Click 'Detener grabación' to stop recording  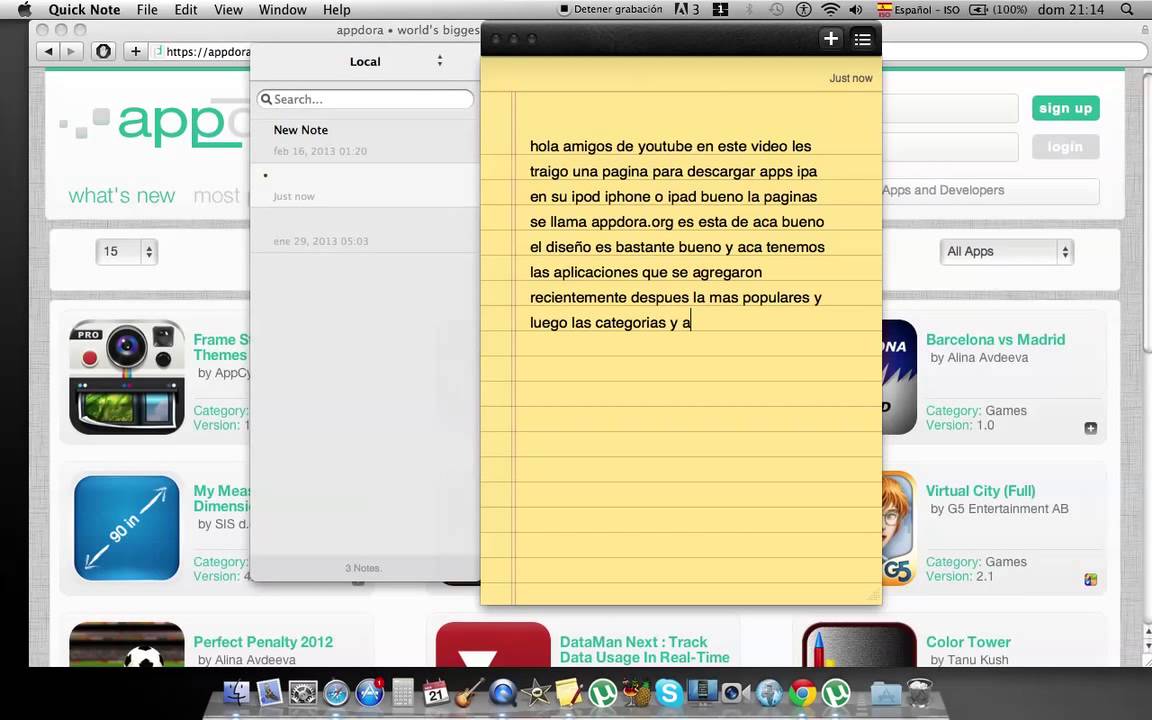pos(611,10)
